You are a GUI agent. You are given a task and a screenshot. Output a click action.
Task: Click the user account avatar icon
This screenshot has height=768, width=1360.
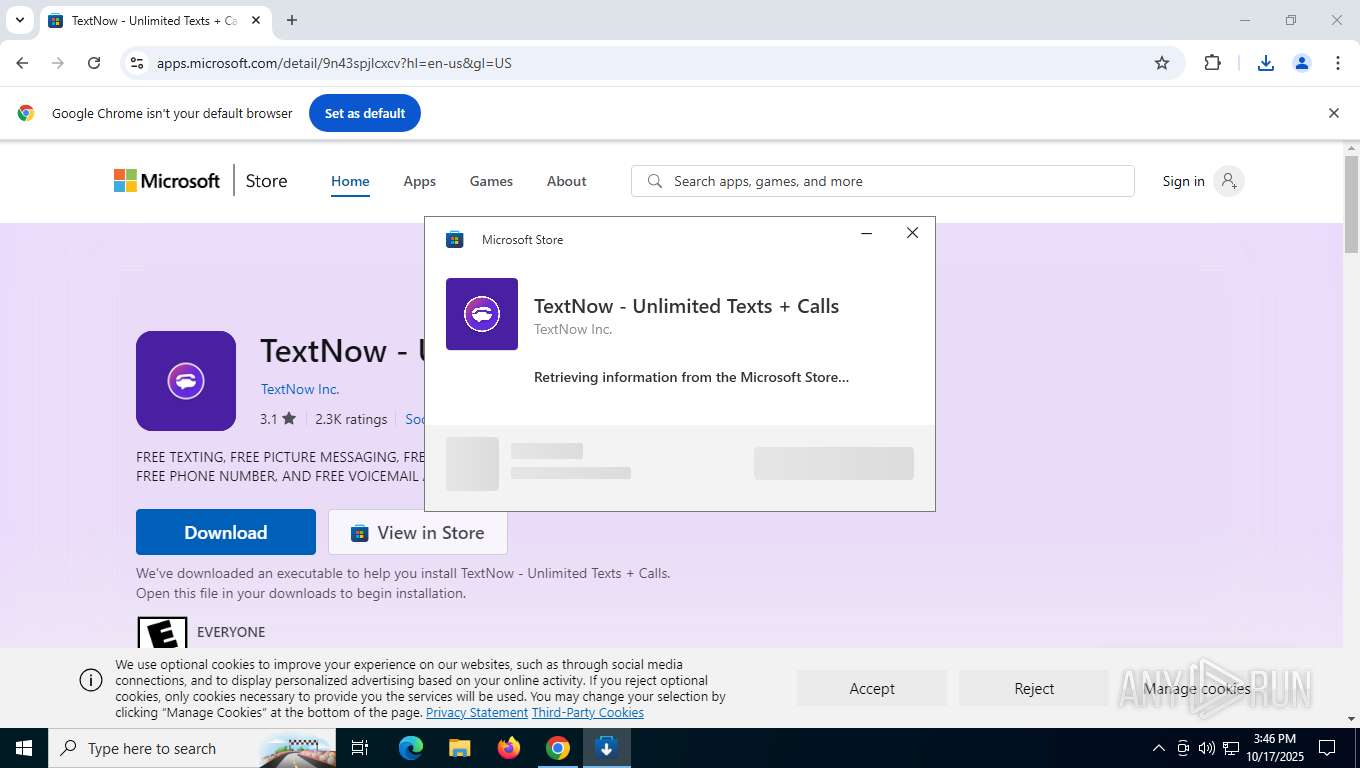[x=1229, y=181]
